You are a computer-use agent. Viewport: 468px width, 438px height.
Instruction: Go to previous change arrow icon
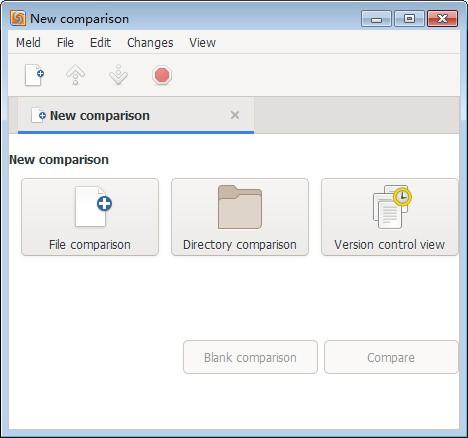coord(76,75)
